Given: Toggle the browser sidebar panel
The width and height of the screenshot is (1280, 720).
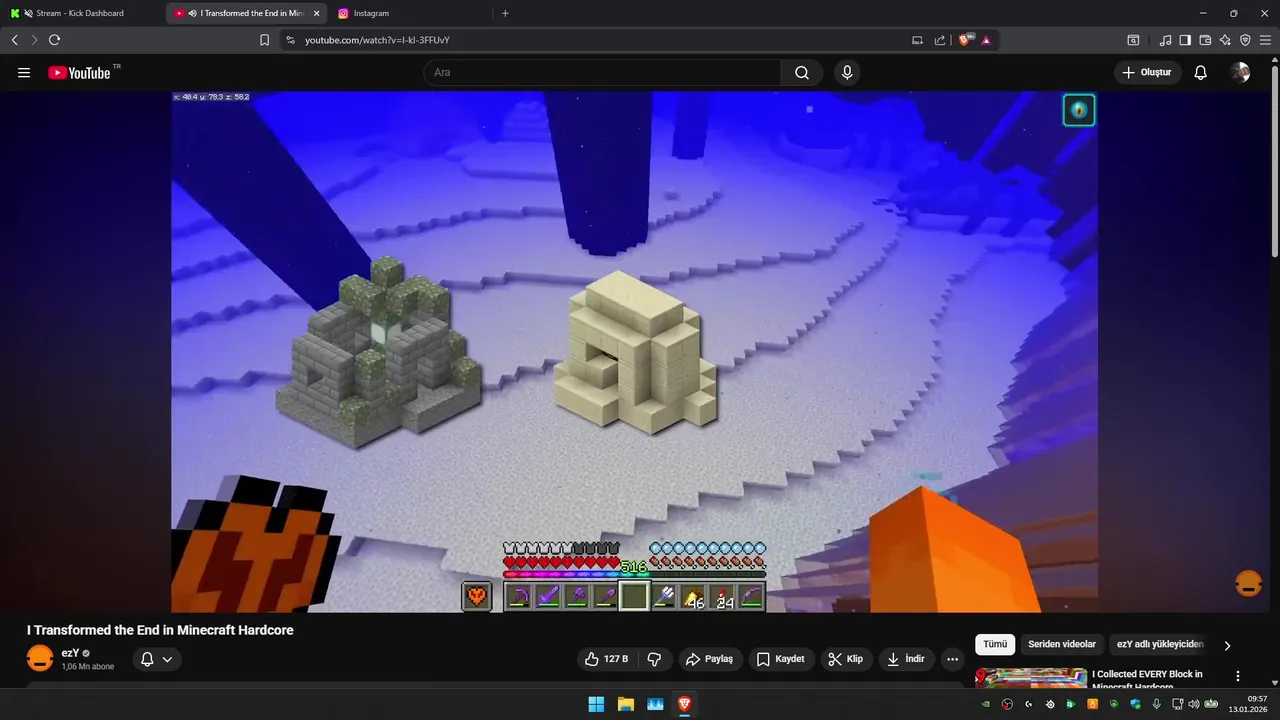Looking at the screenshot, I should coord(1185,40).
